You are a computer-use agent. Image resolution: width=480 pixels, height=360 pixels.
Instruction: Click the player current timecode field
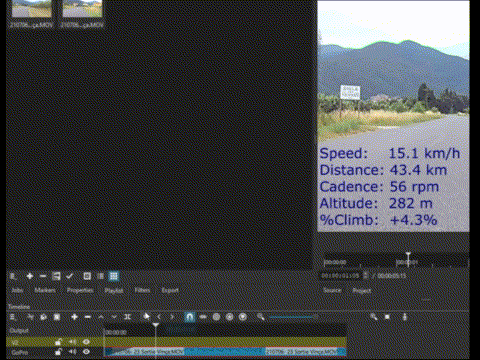[x=341, y=276]
